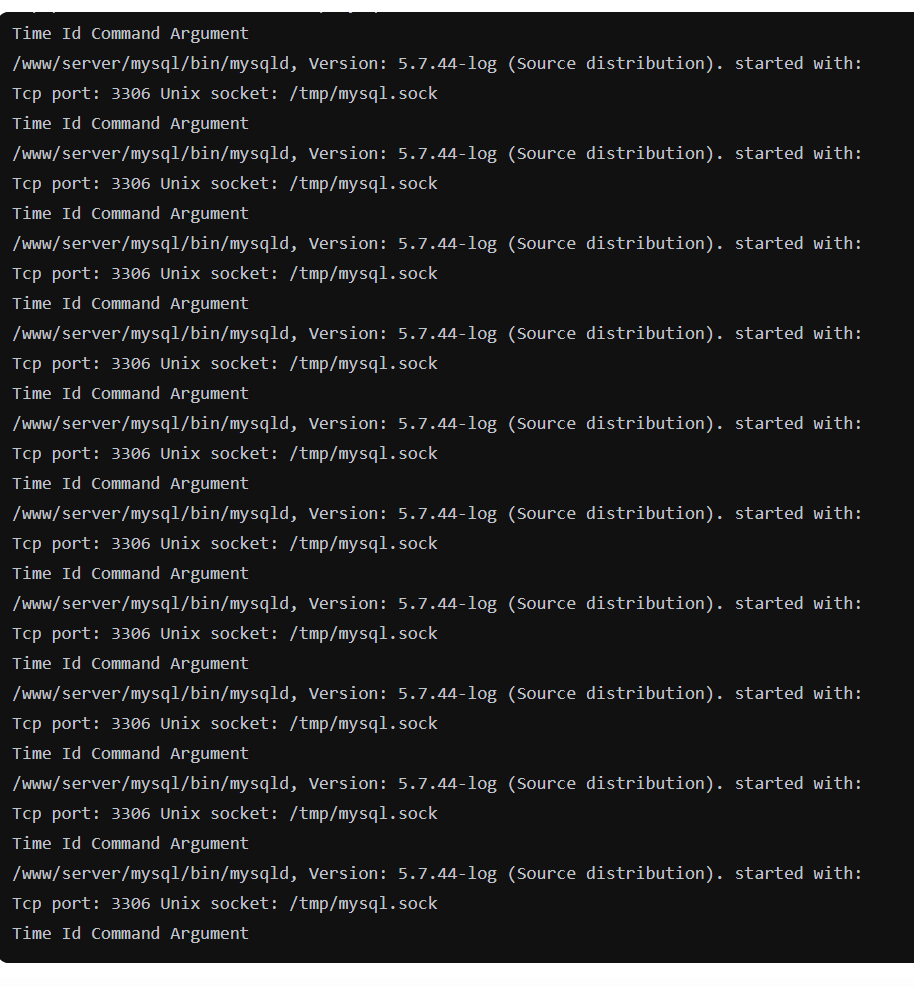Click version 5.7.44-log in the first log entry
This screenshot has width=914, height=987.
tap(446, 64)
